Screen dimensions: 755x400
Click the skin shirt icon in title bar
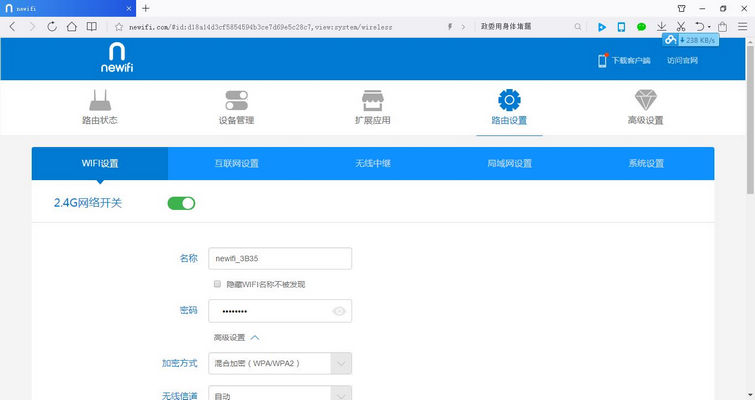681,8
